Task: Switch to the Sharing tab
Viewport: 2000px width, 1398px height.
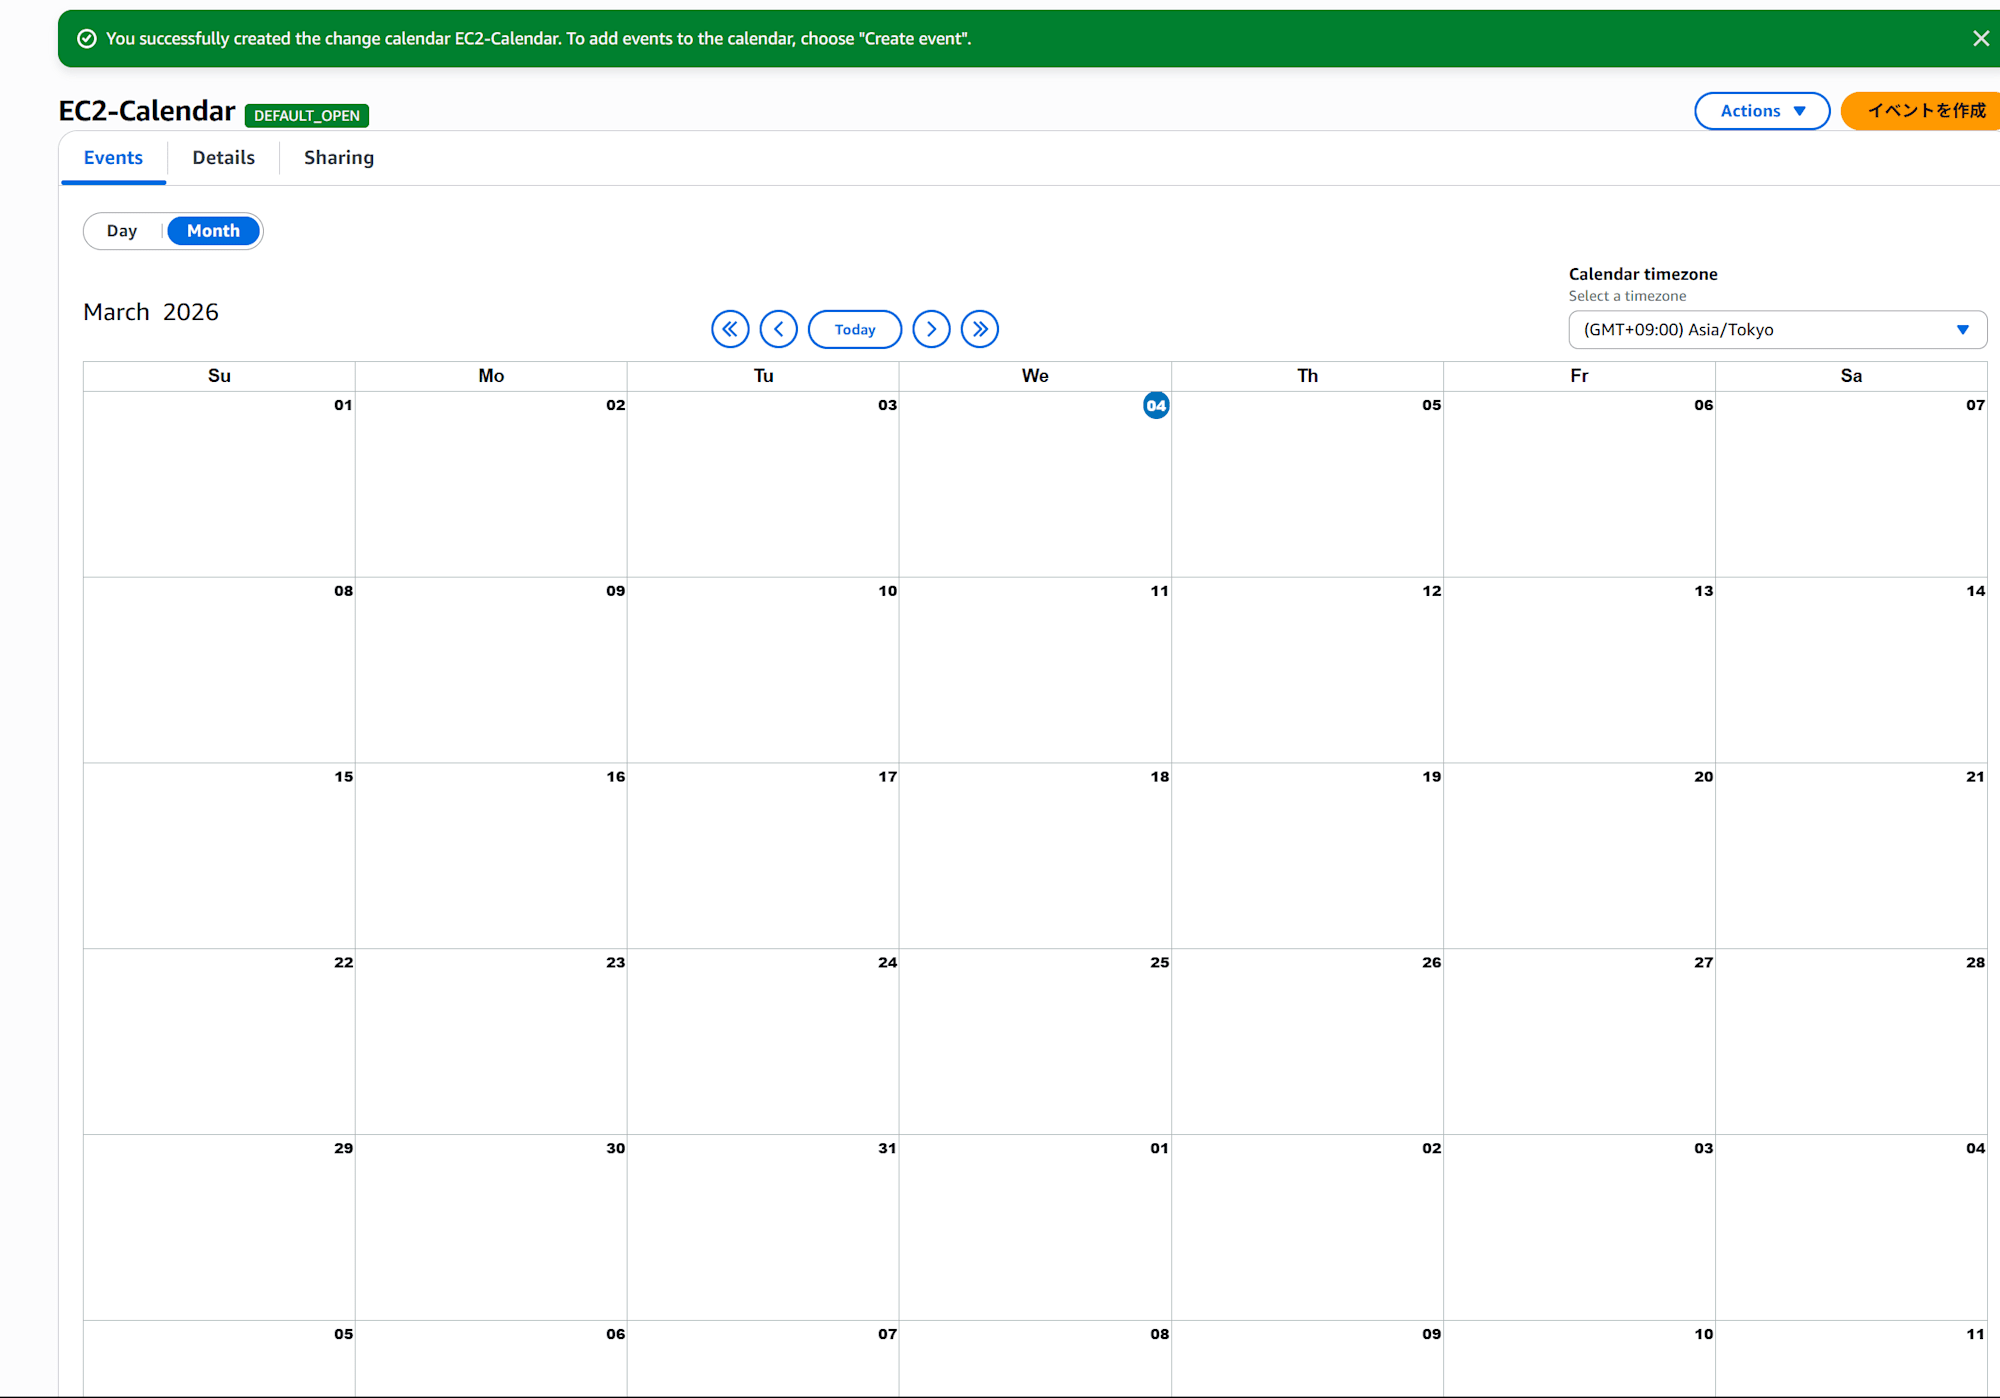Action: [338, 158]
